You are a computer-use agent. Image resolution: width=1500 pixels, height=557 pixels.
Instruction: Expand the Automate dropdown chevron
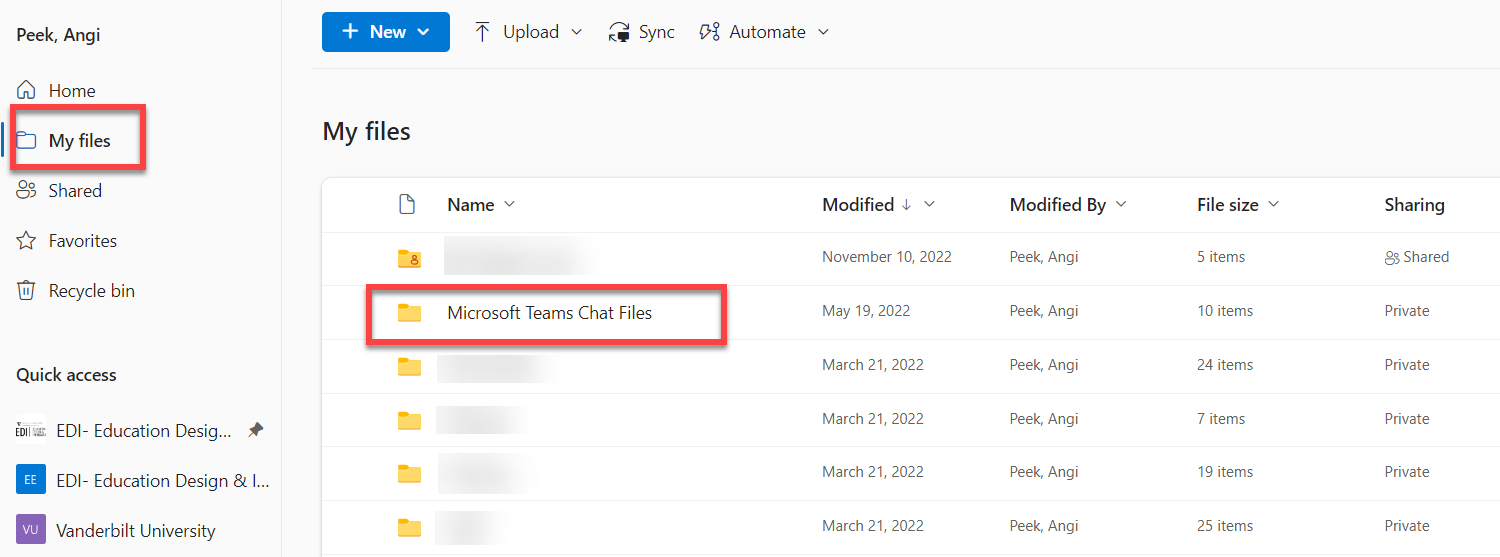tap(823, 32)
